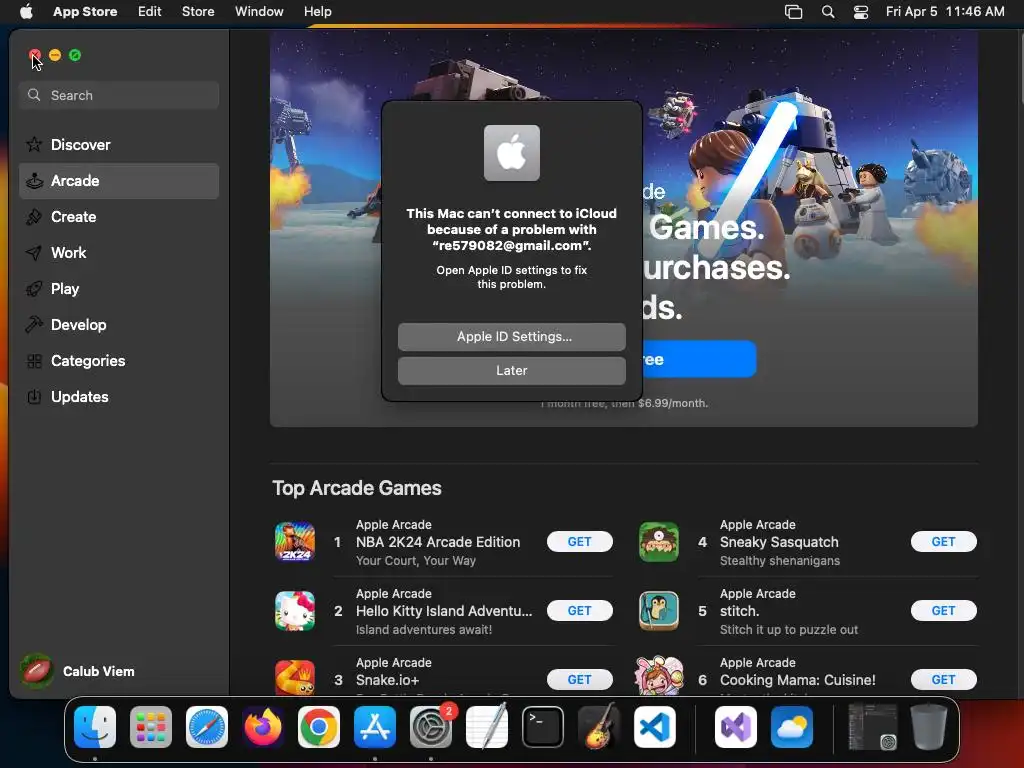Get Hello Kitty Island Adventure
Image resolution: width=1024 pixels, height=768 pixels.
pos(579,611)
